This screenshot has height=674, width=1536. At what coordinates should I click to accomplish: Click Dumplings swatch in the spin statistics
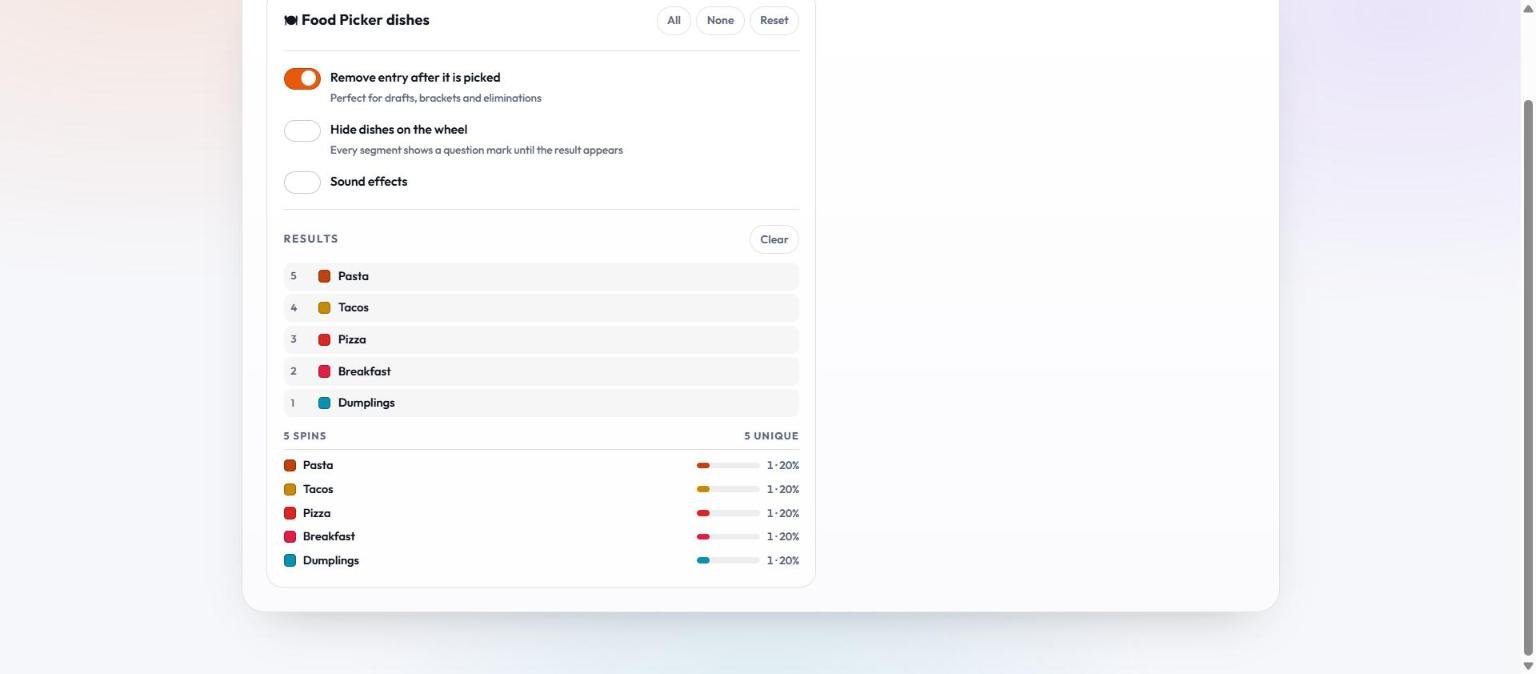click(x=290, y=561)
